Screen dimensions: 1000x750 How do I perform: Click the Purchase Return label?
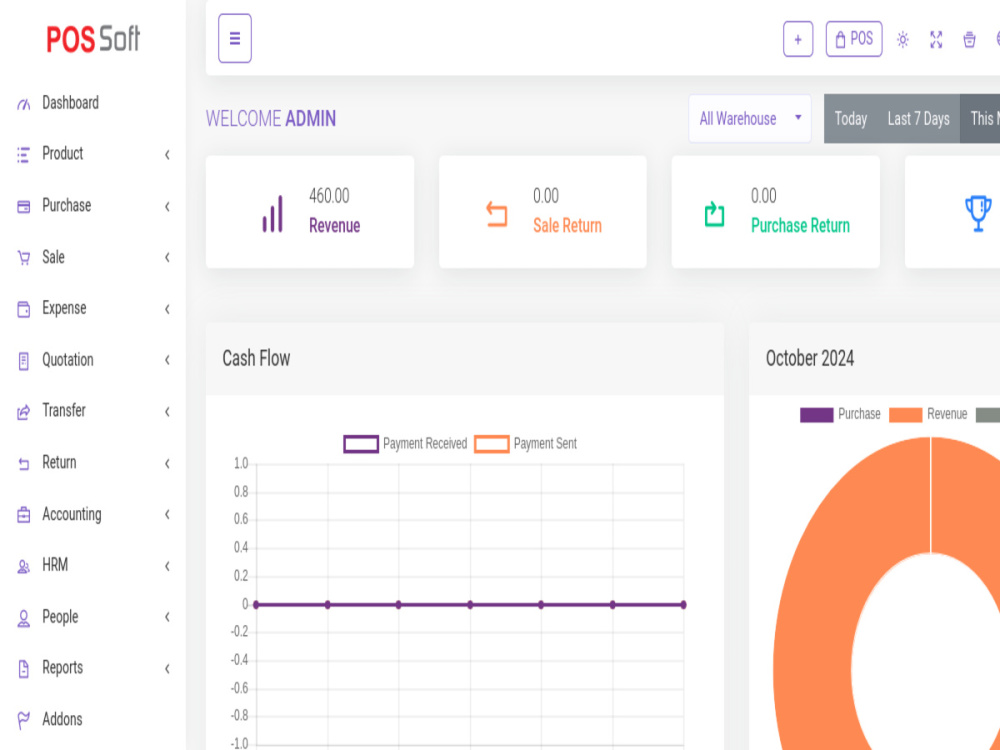click(x=800, y=226)
